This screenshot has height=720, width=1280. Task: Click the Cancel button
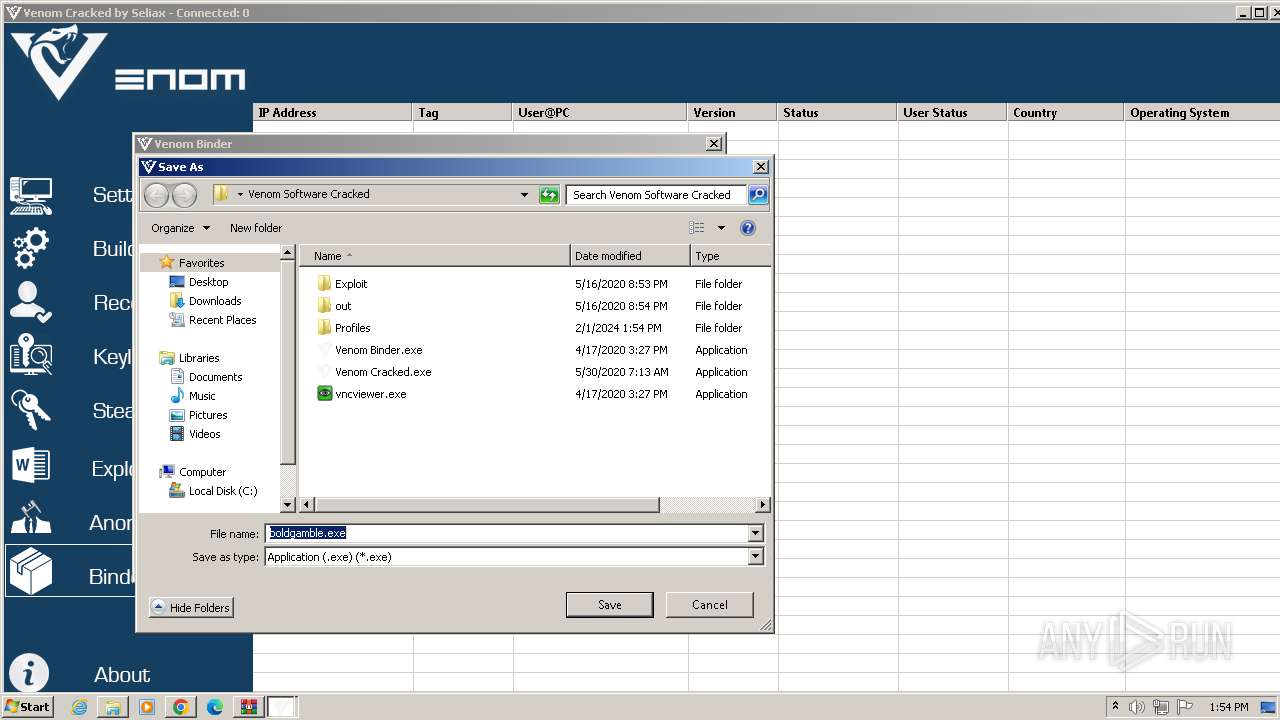tap(710, 605)
